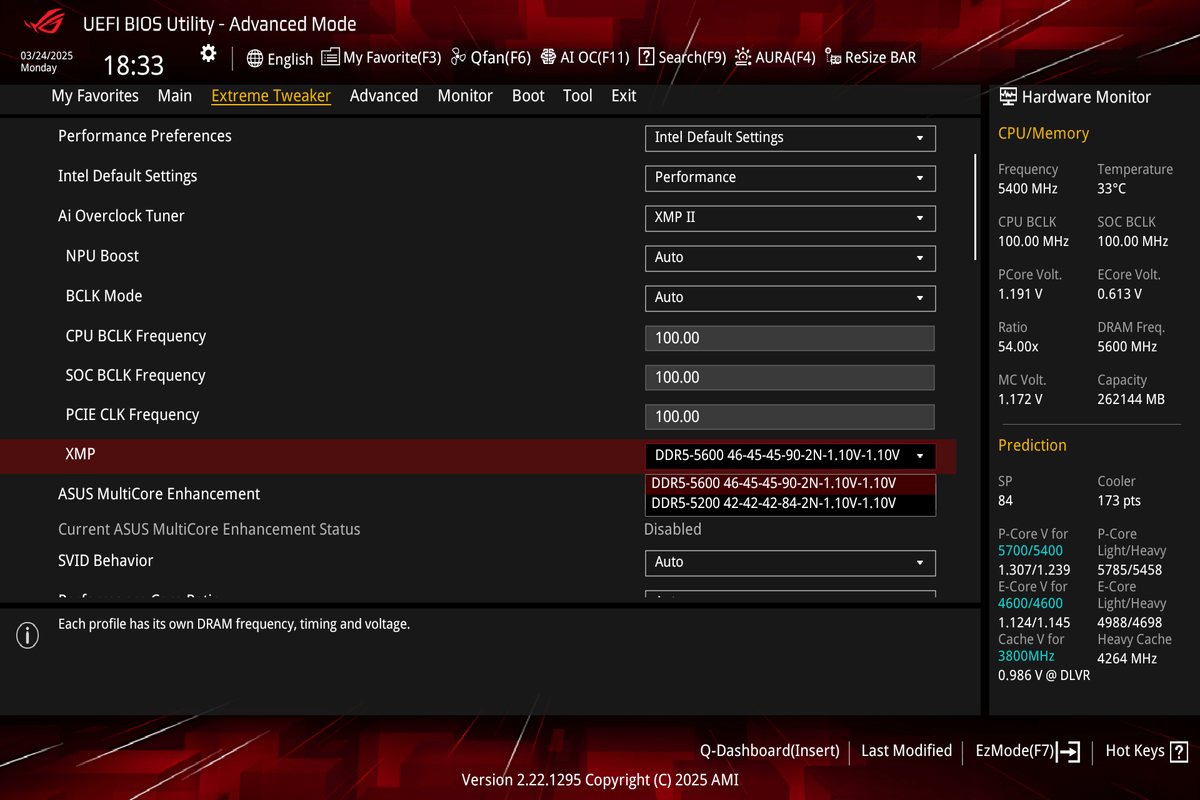Screen dimensions: 1200x800
Task: Edit PCIE CLK Frequency field
Action: pyautogui.click(x=790, y=417)
